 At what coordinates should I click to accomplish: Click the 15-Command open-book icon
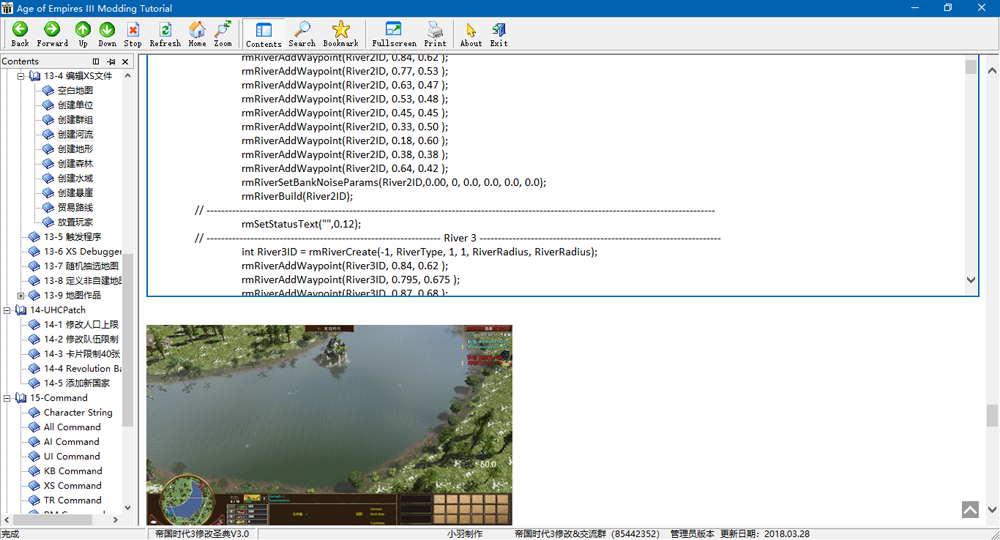20,398
